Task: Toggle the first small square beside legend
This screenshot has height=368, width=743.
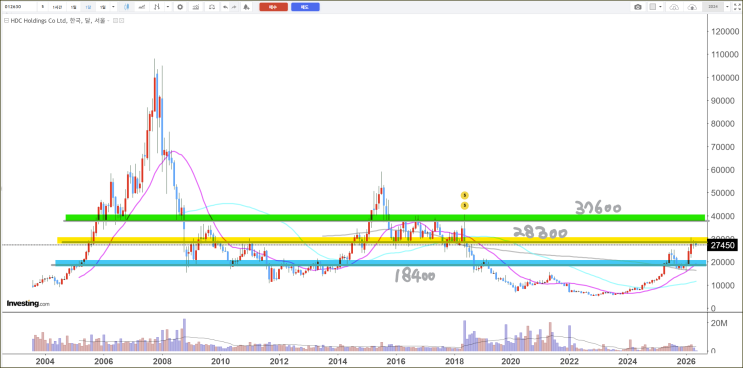Action: (115, 21)
